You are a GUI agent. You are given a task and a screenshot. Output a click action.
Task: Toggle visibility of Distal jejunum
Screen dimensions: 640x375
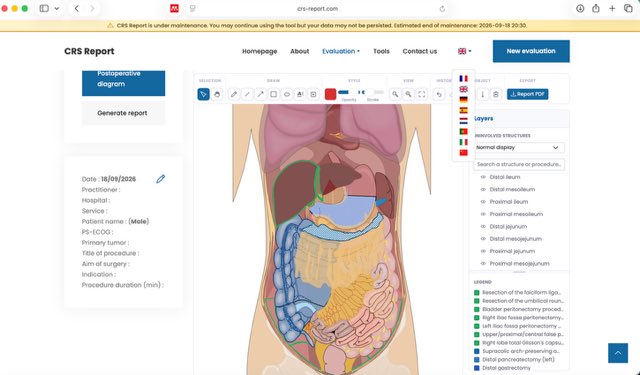(483, 226)
